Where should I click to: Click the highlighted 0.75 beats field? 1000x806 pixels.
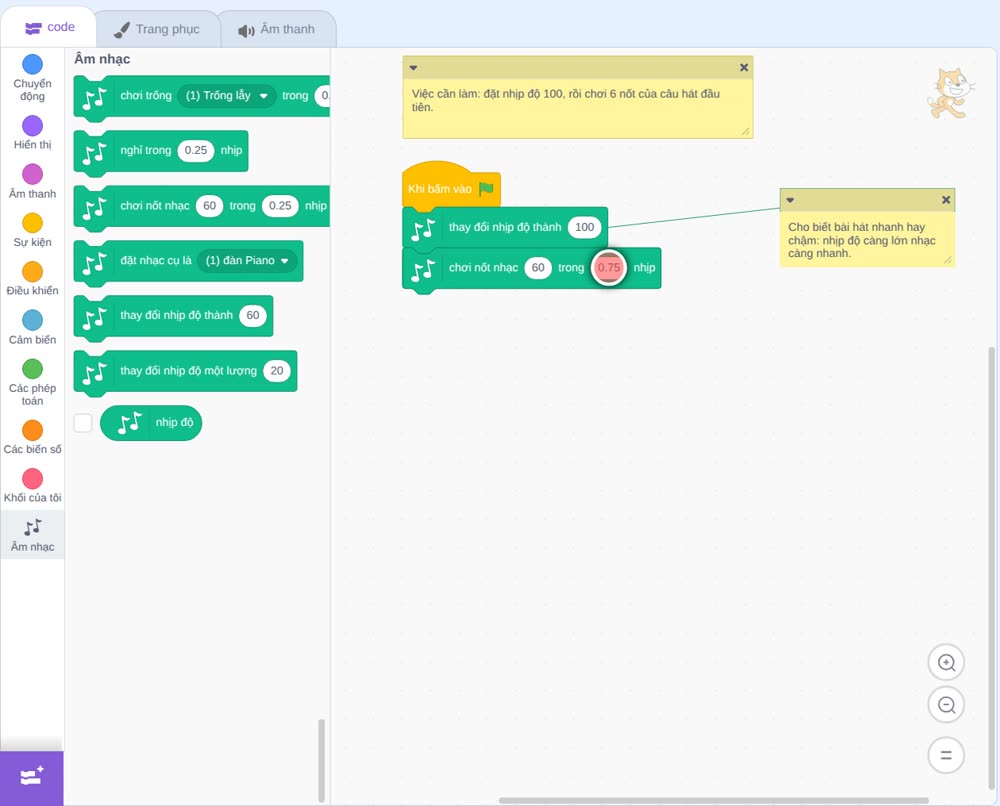(609, 268)
